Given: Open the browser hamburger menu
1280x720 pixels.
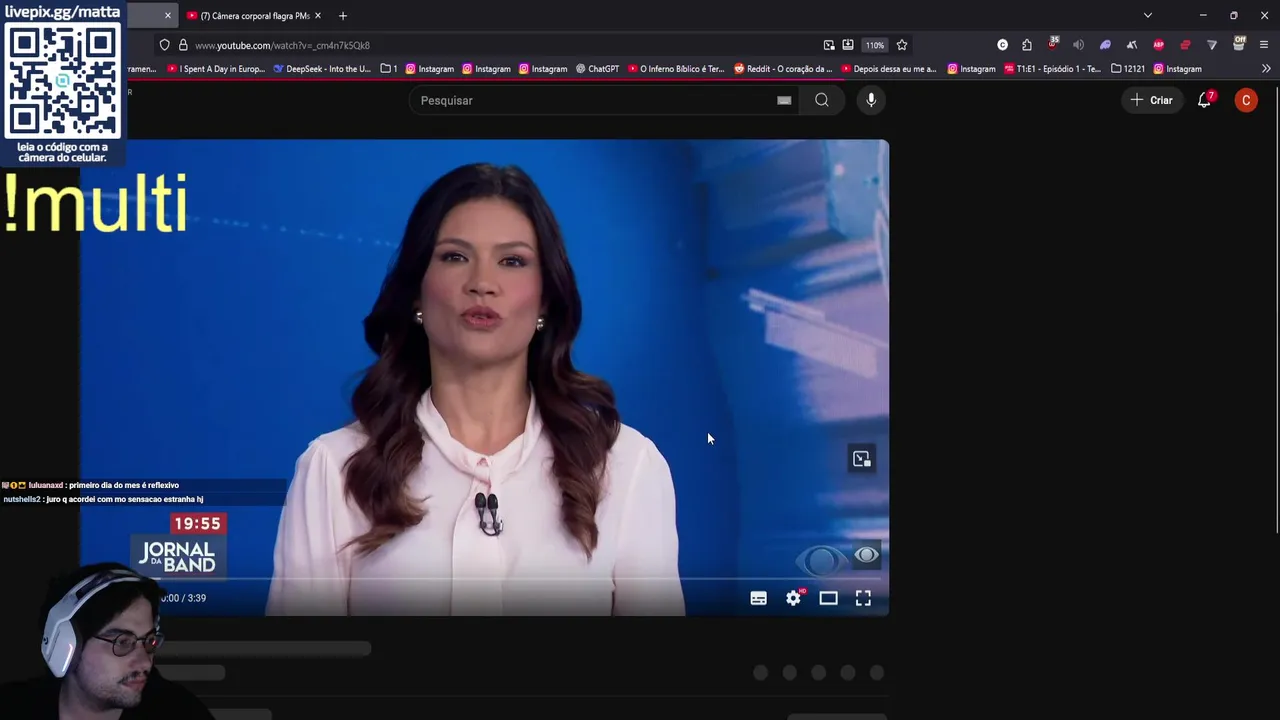Looking at the screenshot, I should click(x=1264, y=45).
